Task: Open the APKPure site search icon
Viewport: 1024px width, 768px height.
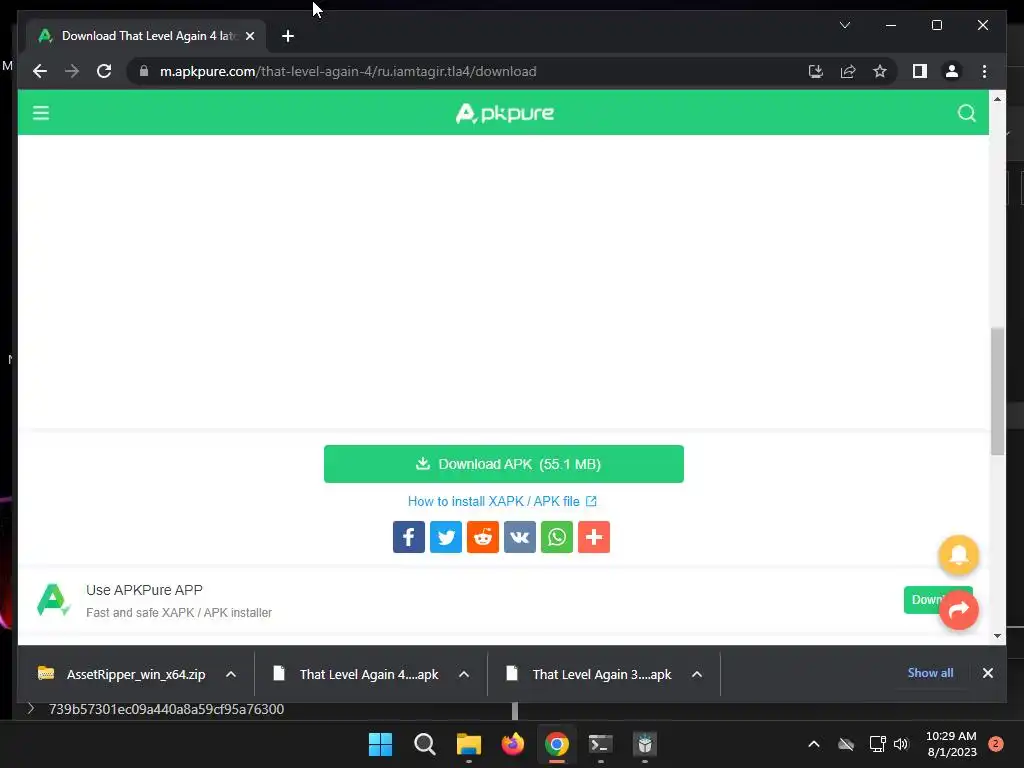Action: click(x=967, y=113)
